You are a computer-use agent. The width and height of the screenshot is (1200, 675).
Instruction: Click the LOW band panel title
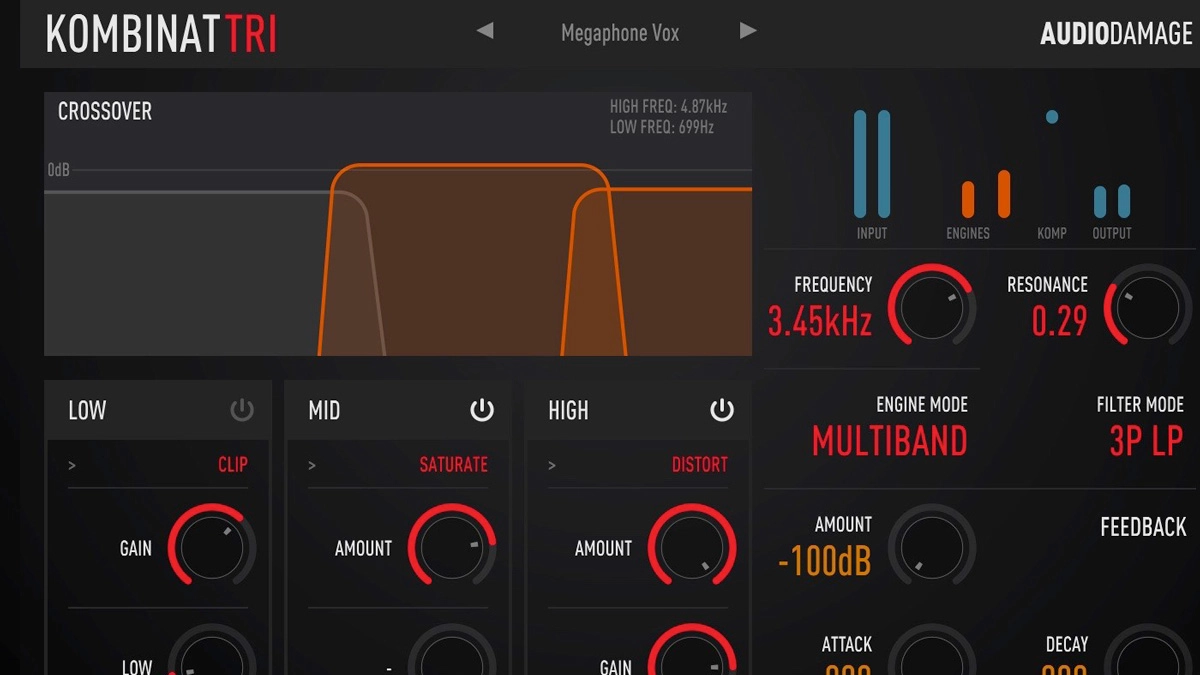pyautogui.click(x=87, y=410)
